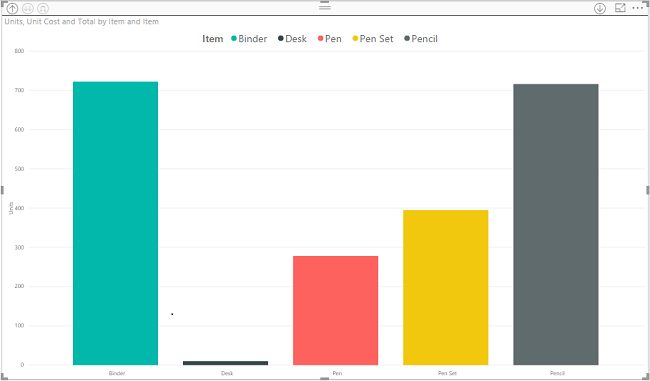The width and height of the screenshot is (650, 381).
Task: Click the Pen legend label
Action: pyautogui.click(x=333, y=39)
